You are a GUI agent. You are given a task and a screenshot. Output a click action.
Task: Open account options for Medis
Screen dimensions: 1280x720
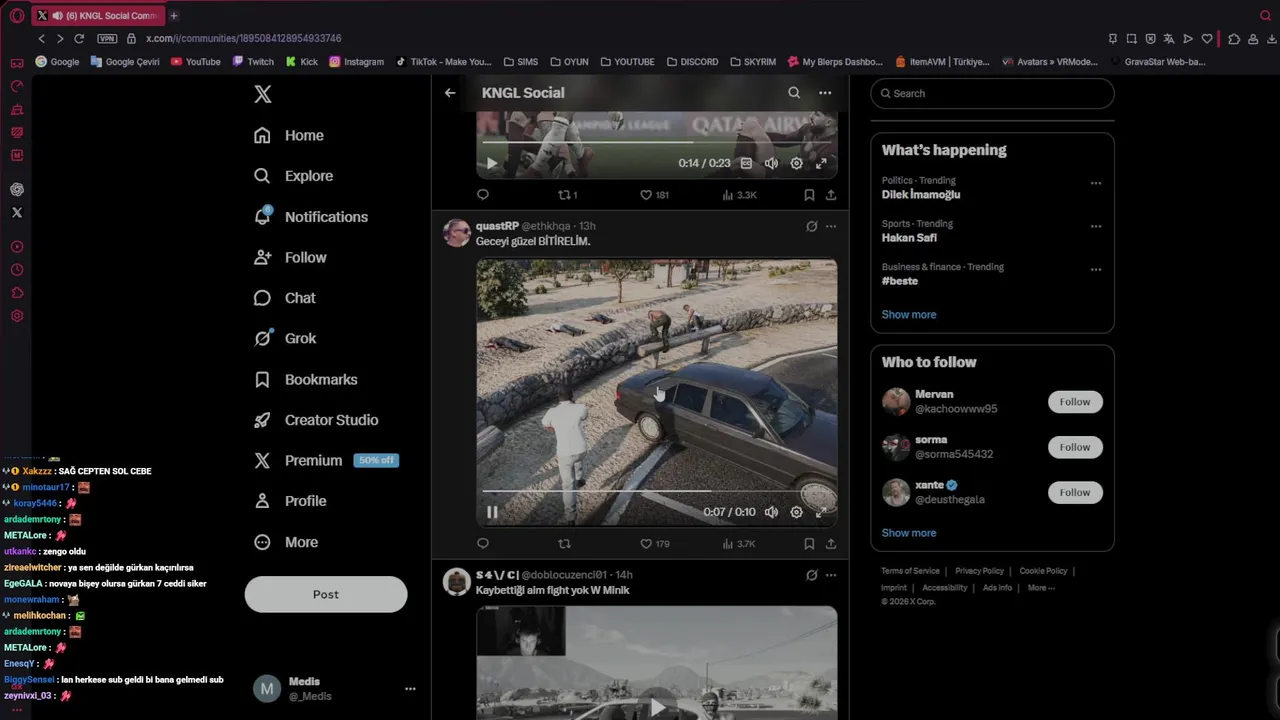click(x=410, y=689)
